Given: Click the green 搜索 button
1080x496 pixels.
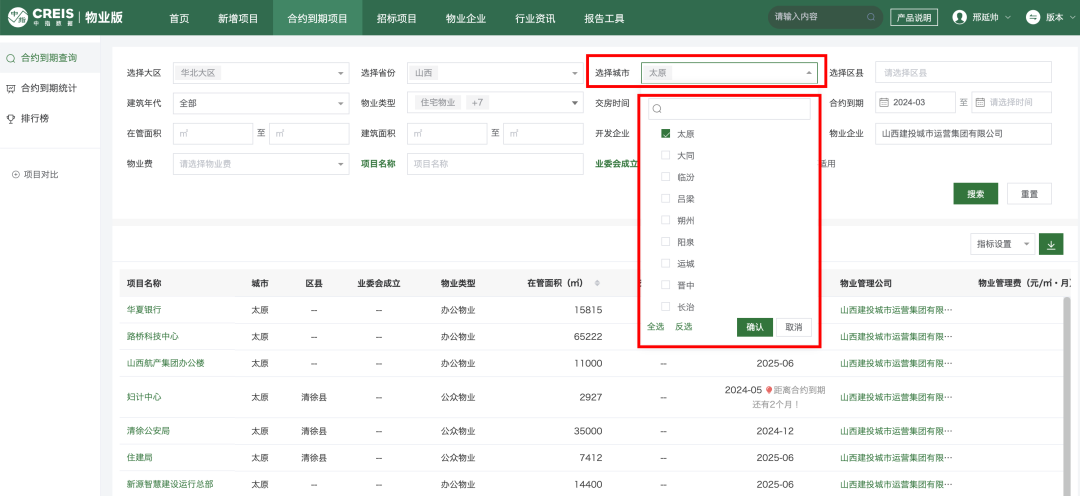Looking at the screenshot, I should tap(975, 194).
